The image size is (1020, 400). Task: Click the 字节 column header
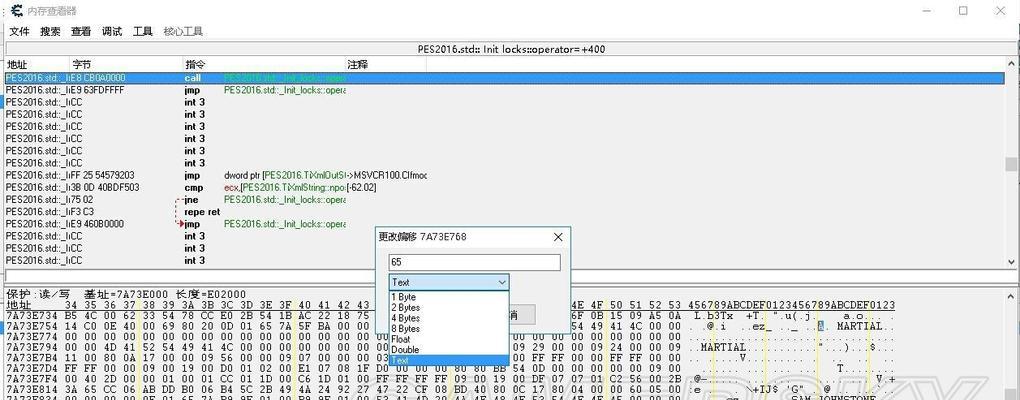click(126, 64)
